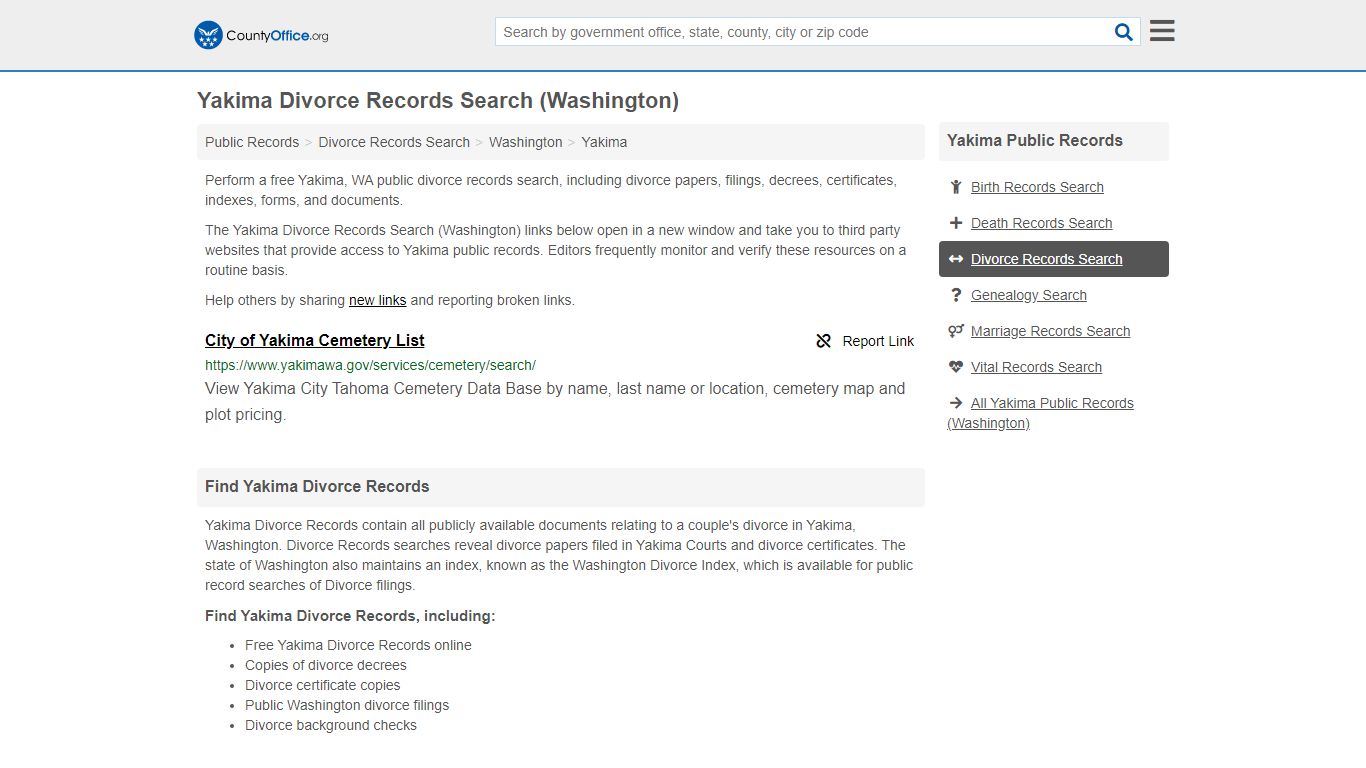This screenshot has height=768, width=1366.
Task: Select Divorce Records Search sidebar item
Action: pos(1054,259)
